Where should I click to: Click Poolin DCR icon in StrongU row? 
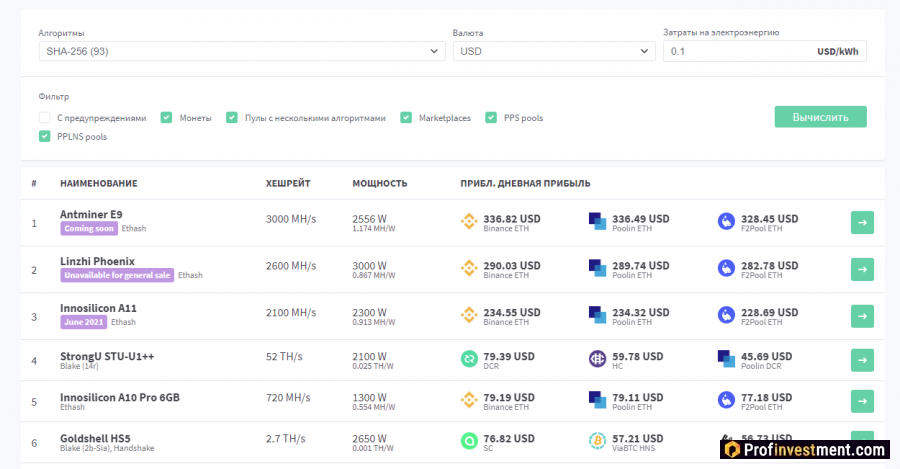coord(726,359)
